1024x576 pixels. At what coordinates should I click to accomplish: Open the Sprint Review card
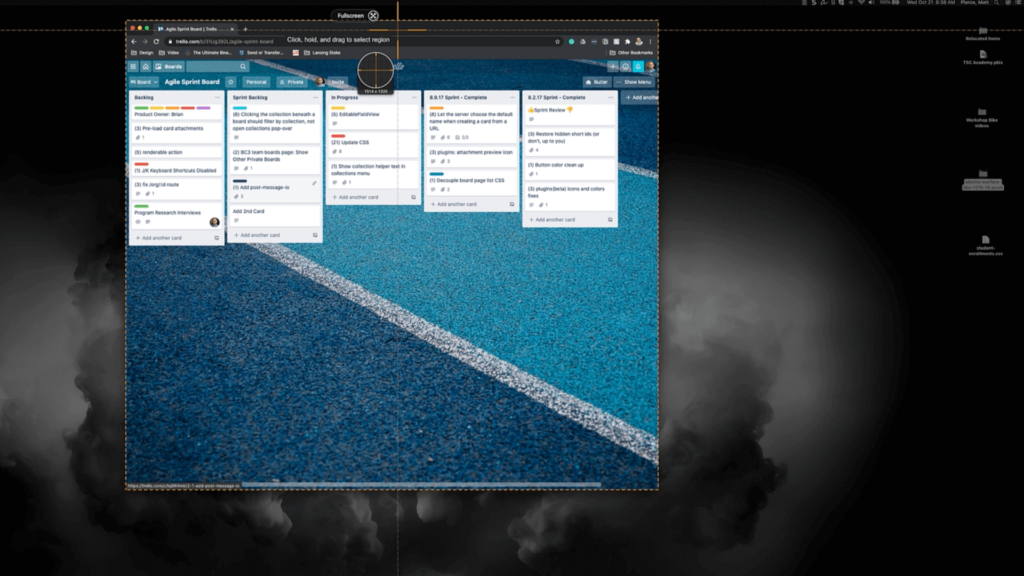pos(569,114)
